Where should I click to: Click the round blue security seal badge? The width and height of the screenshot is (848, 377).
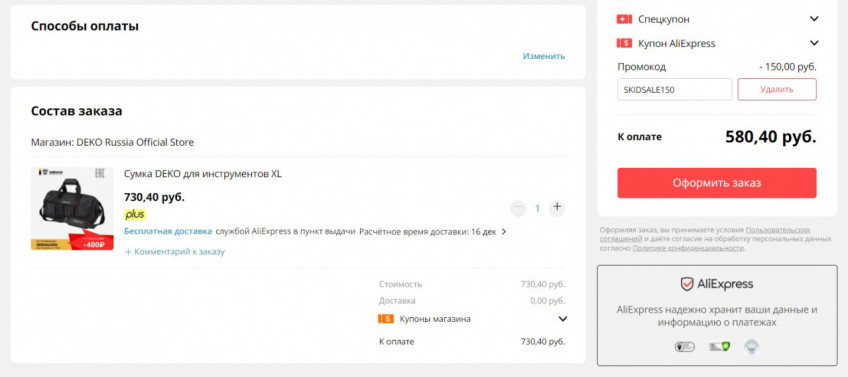751,346
